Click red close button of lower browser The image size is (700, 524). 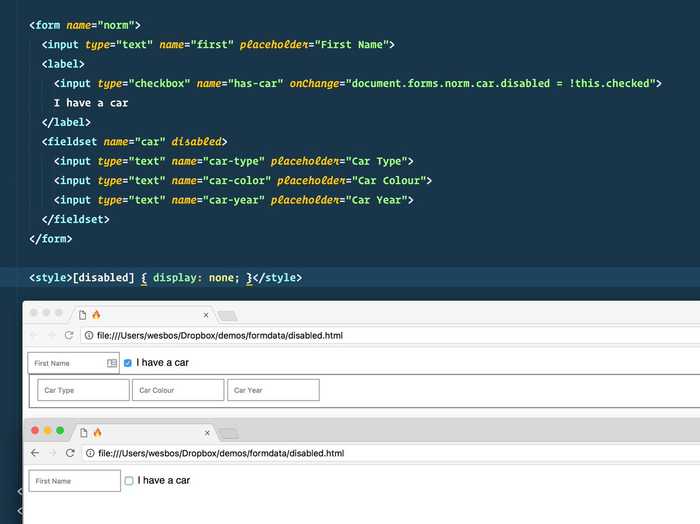[x=35, y=431]
